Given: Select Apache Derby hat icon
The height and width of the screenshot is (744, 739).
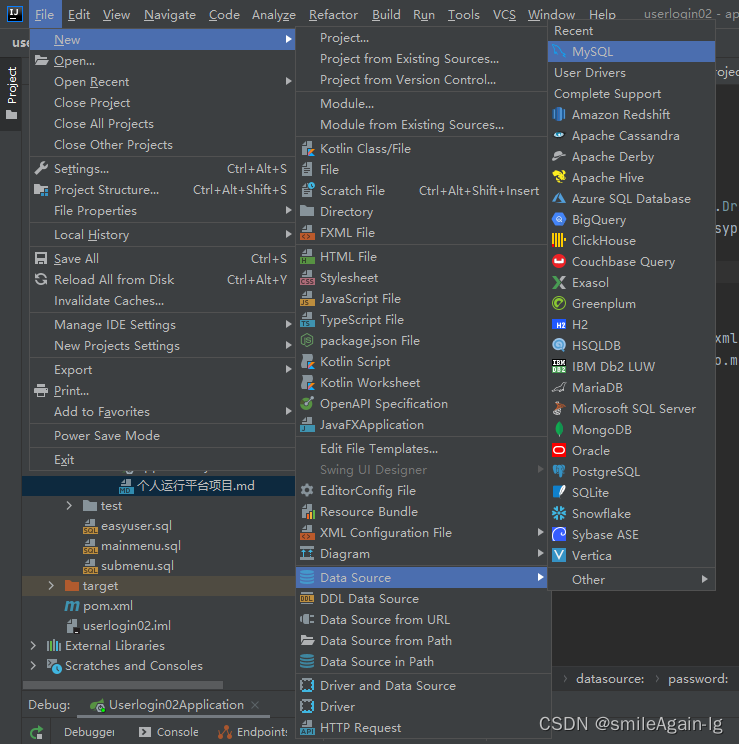Looking at the screenshot, I should pyautogui.click(x=559, y=156).
